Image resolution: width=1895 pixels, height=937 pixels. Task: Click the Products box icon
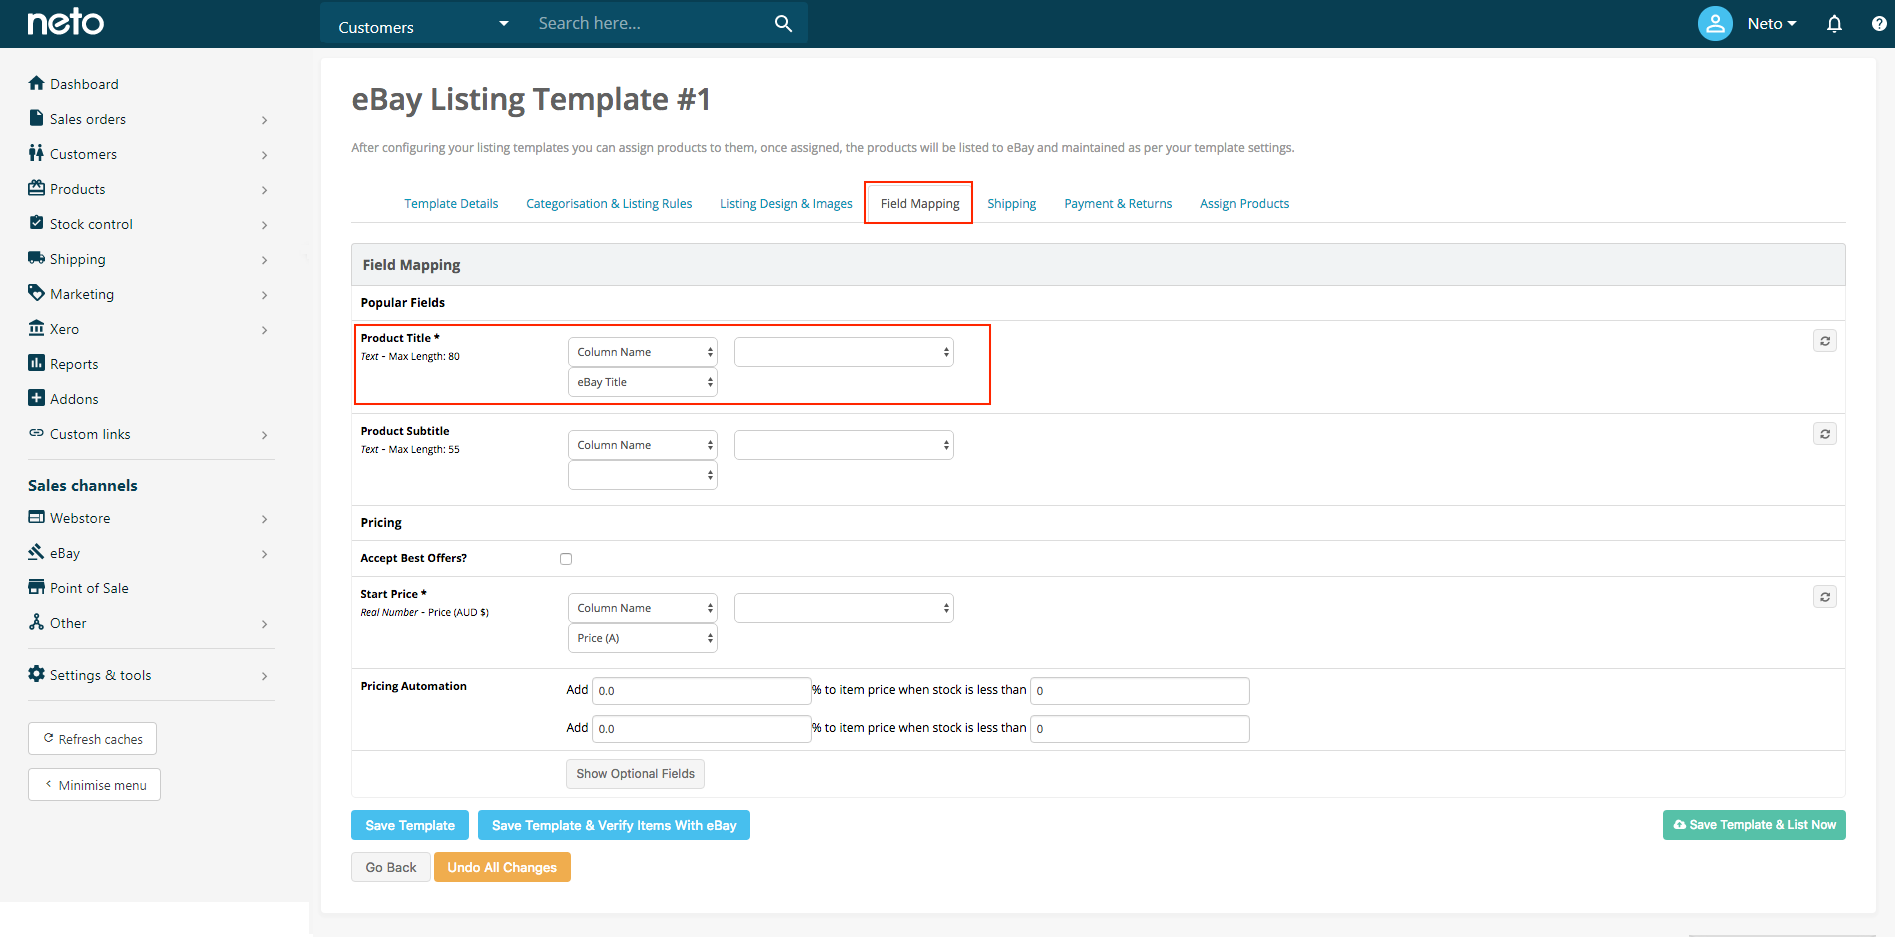pyautogui.click(x=37, y=188)
